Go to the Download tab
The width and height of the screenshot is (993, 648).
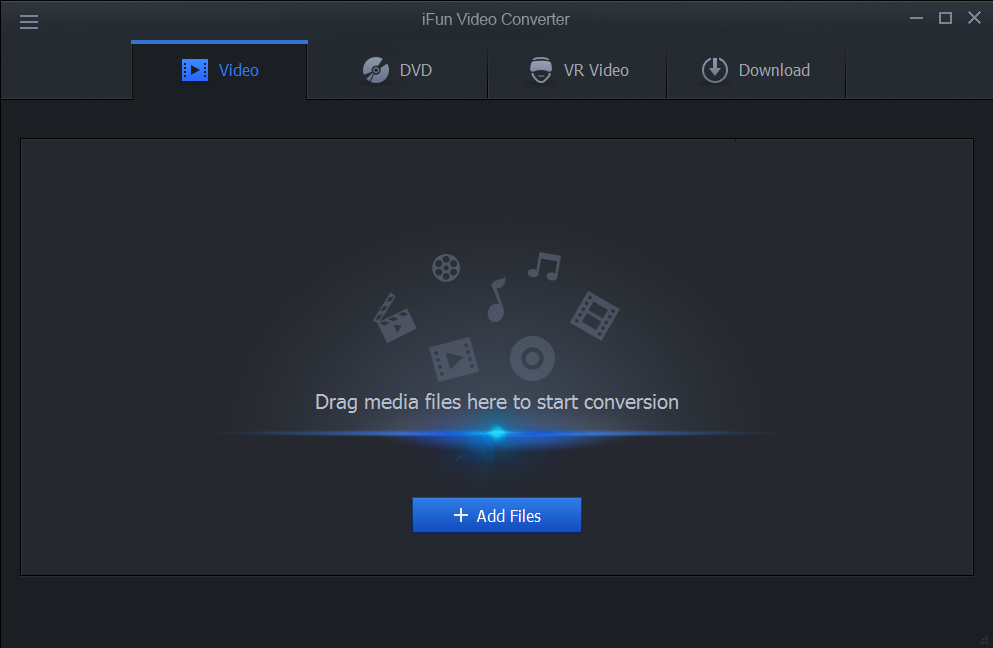point(756,70)
